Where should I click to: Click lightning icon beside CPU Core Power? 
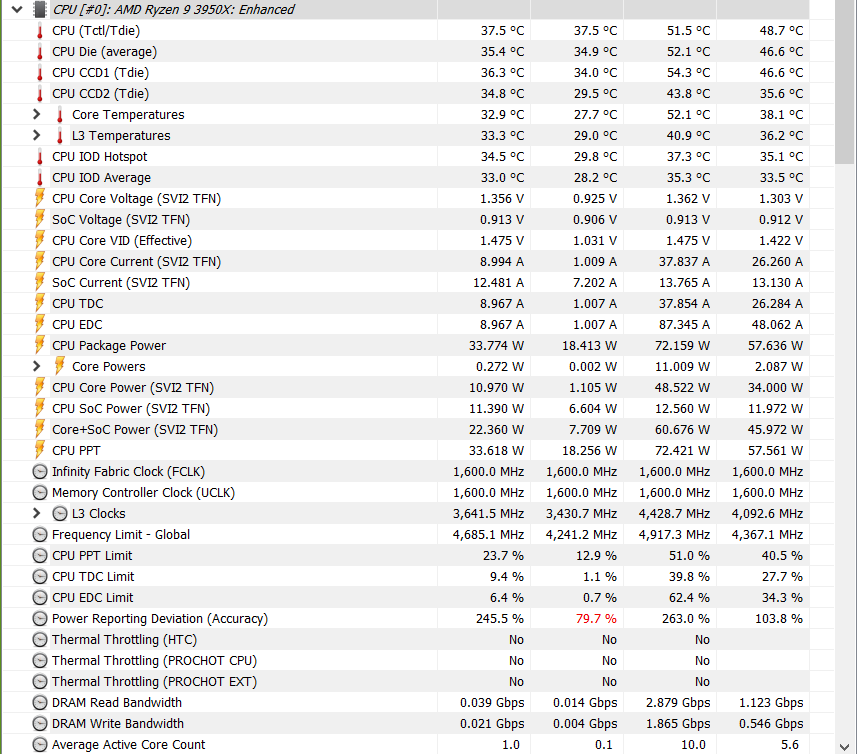point(40,387)
